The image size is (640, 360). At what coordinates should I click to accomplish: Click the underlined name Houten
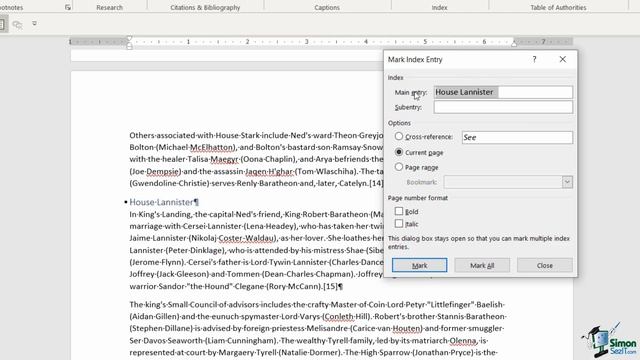(x=405, y=328)
